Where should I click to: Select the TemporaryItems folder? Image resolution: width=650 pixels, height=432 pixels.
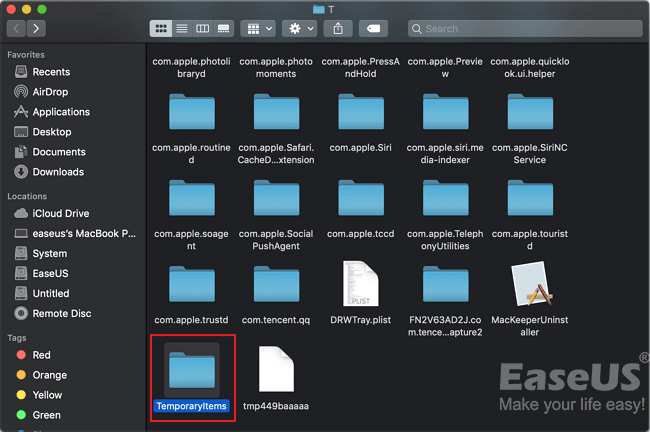pyautogui.click(x=191, y=369)
